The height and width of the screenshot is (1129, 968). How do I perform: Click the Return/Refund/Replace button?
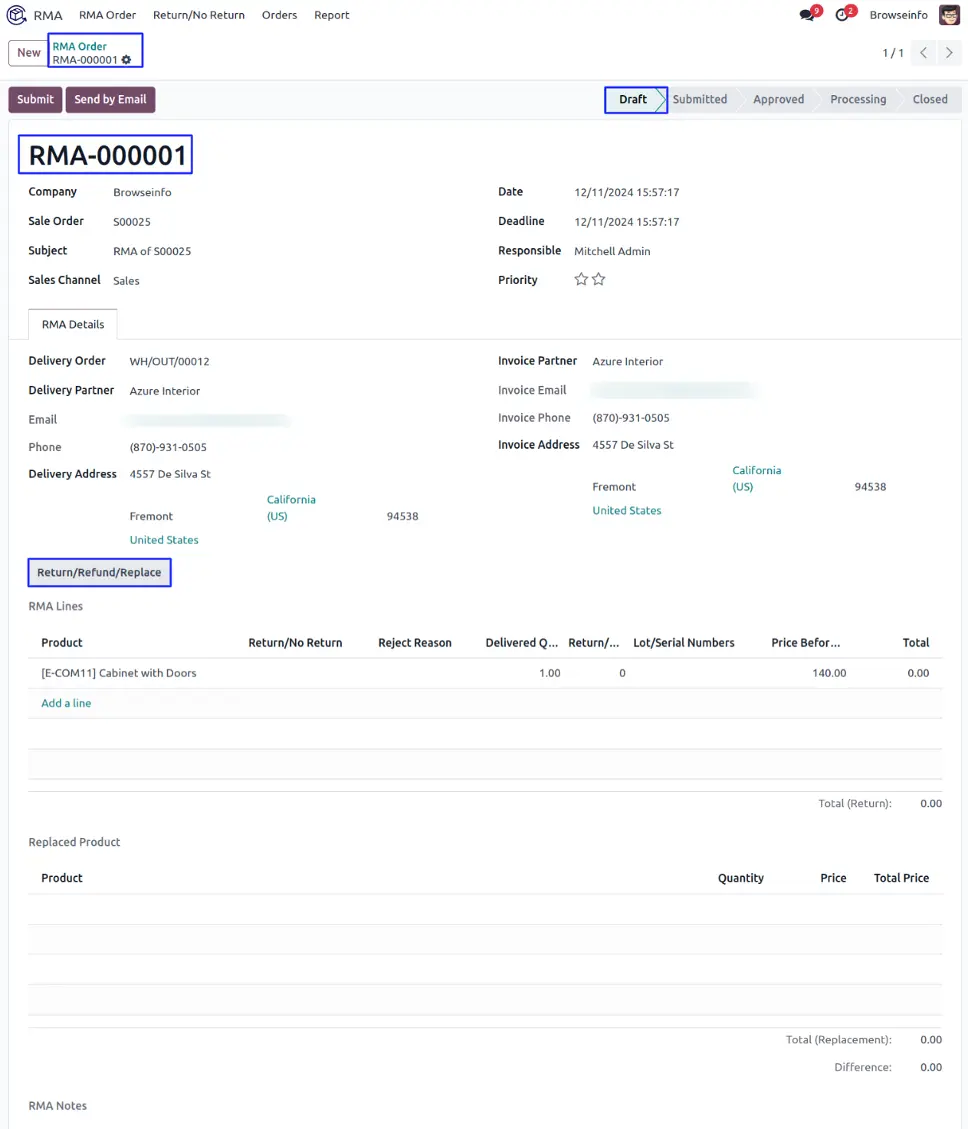(x=99, y=573)
